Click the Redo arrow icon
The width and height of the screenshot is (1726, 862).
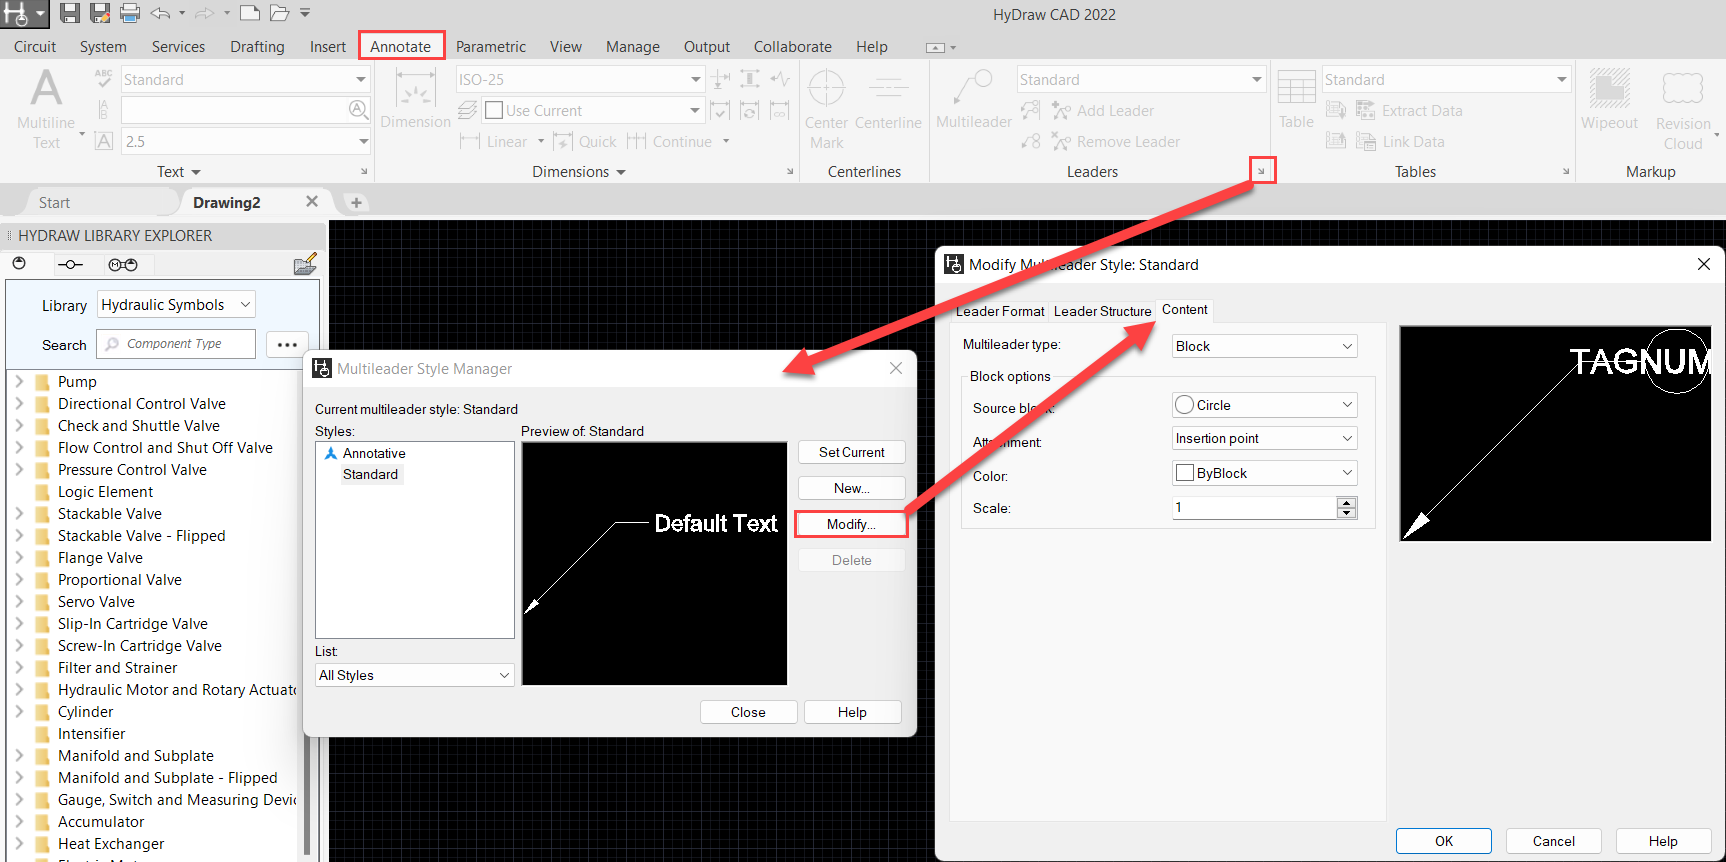tap(204, 13)
